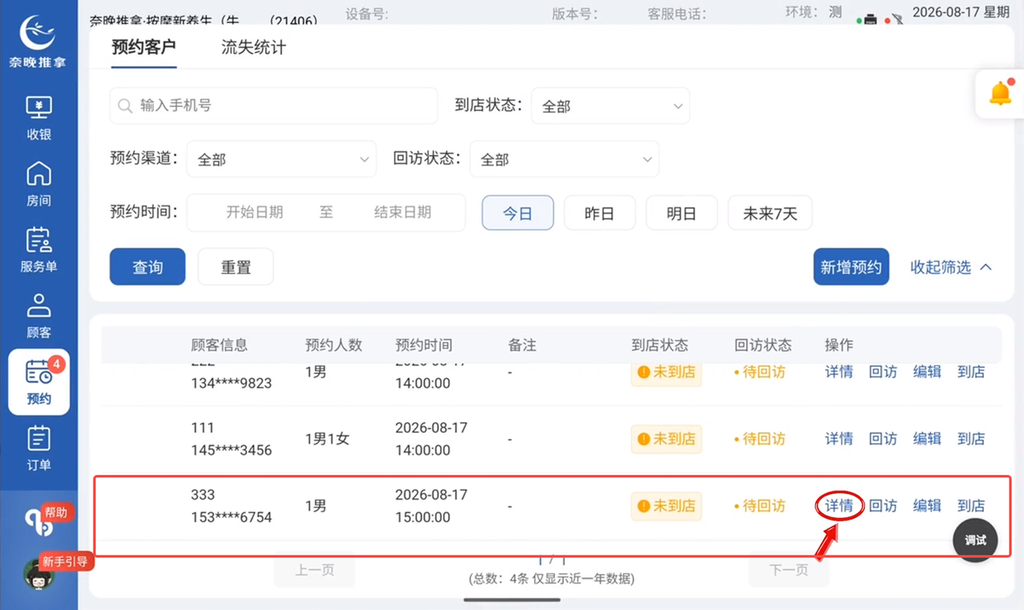
Task: Open the 回访状态 dropdown
Action: (x=564, y=159)
